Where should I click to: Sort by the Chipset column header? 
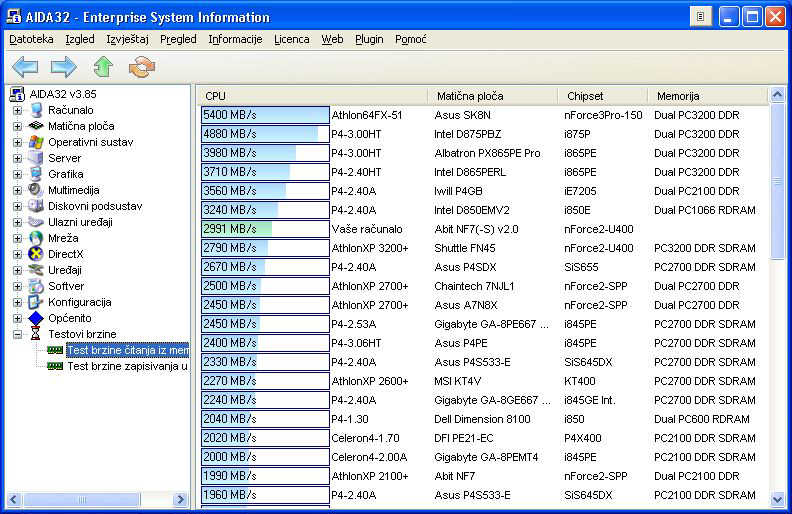tap(585, 96)
